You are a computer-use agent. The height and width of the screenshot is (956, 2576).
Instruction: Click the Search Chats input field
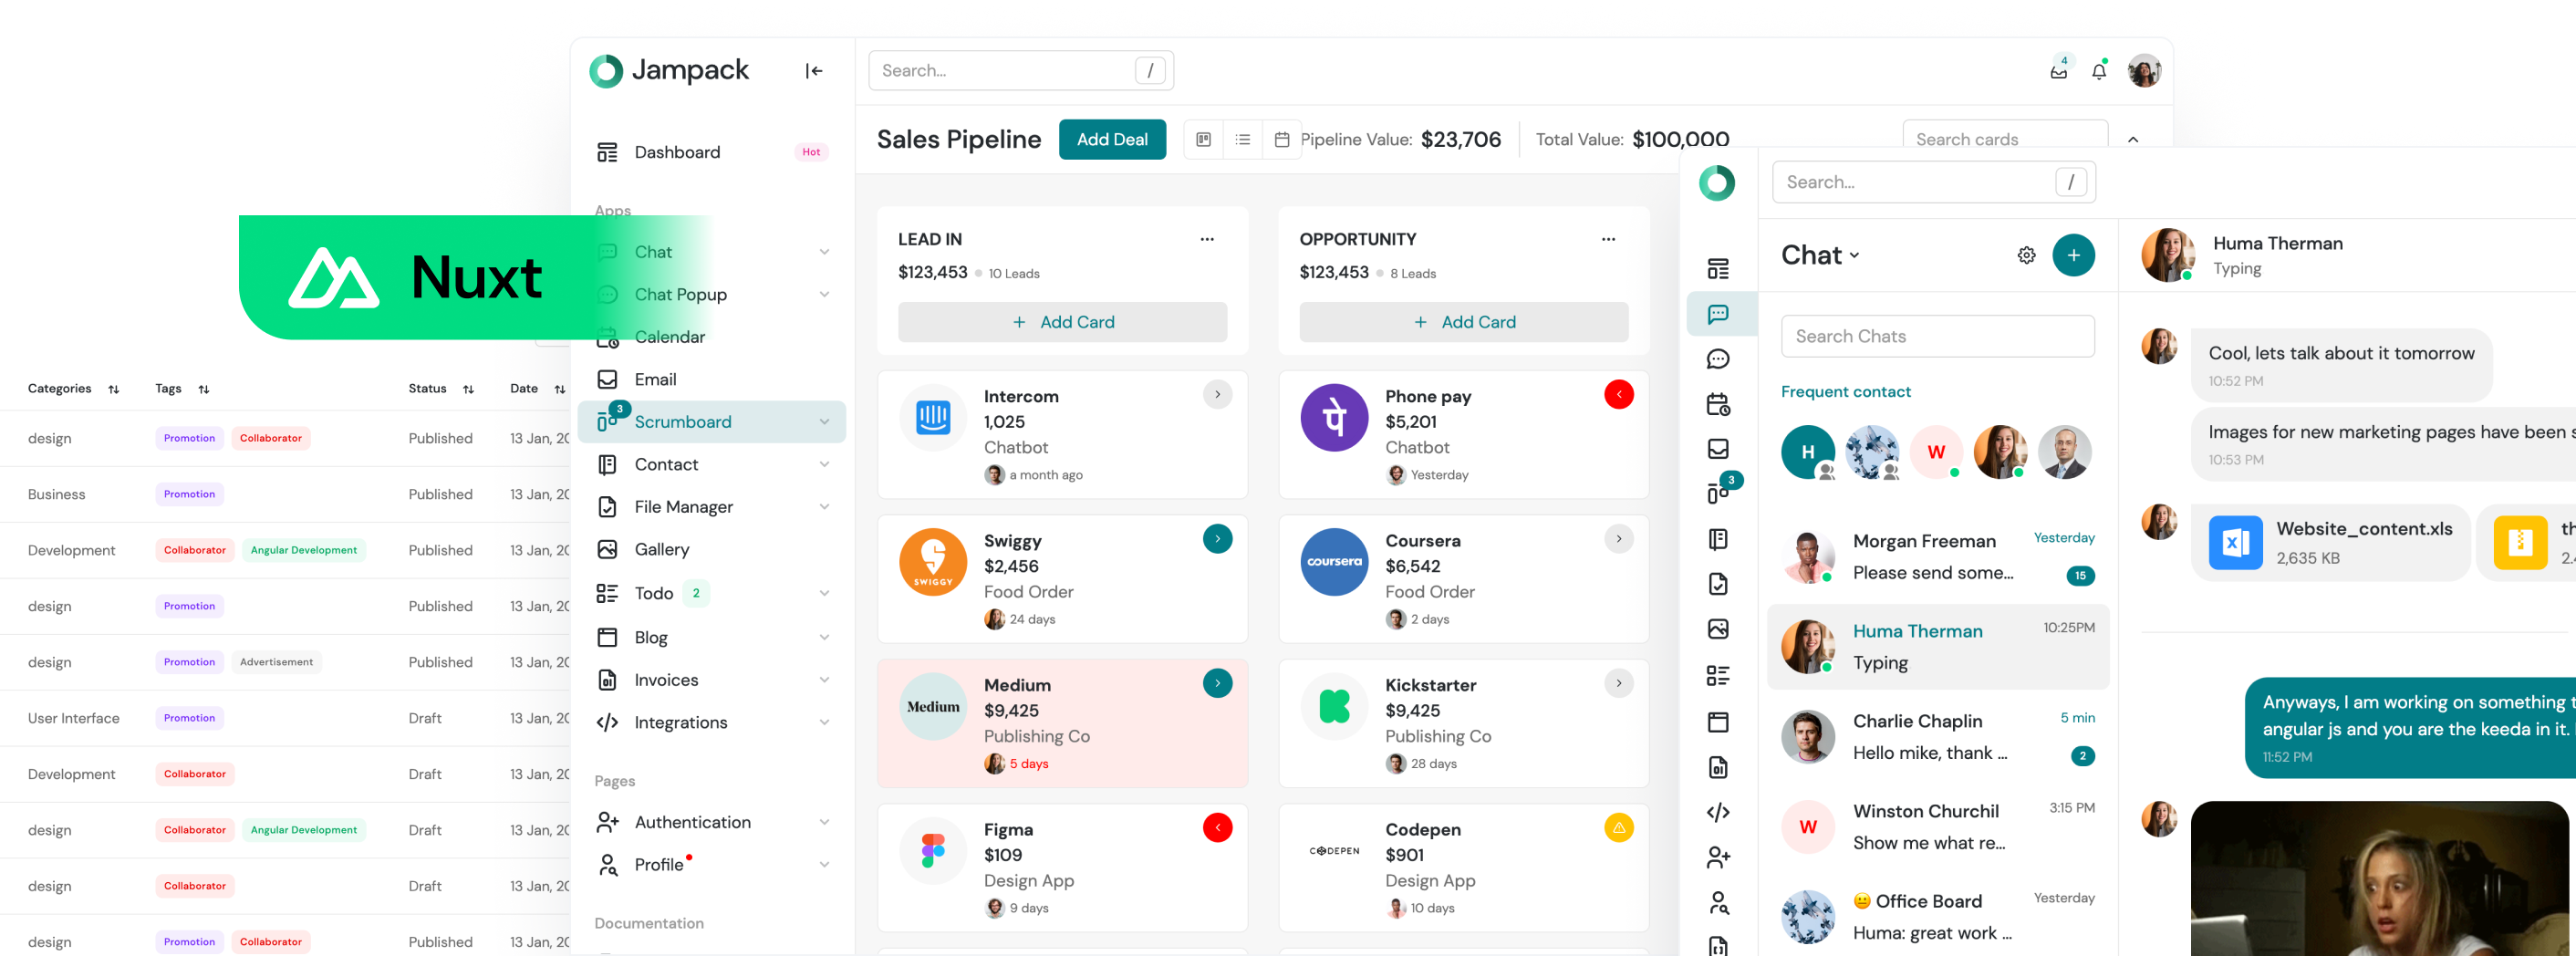tap(1937, 336)
